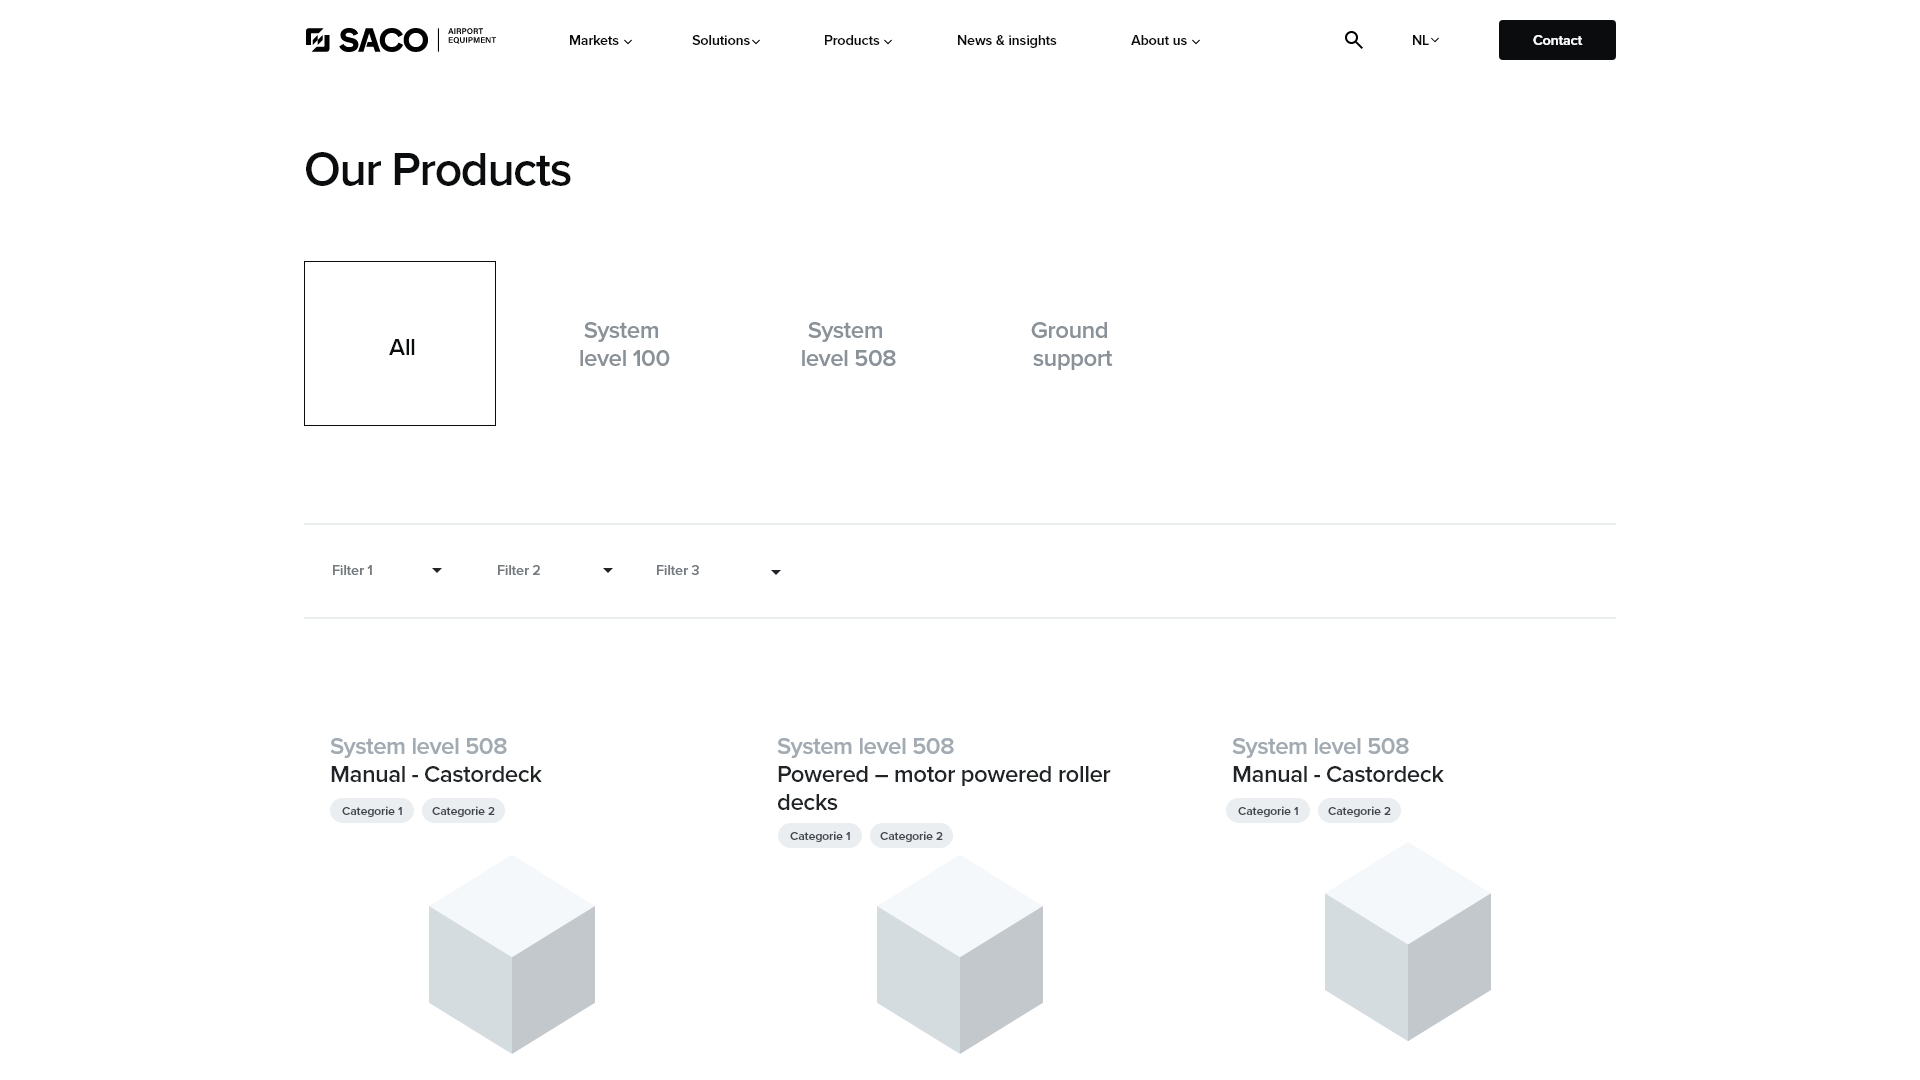Select the System level 100 tab
1920x1080 pixels.
624,344
